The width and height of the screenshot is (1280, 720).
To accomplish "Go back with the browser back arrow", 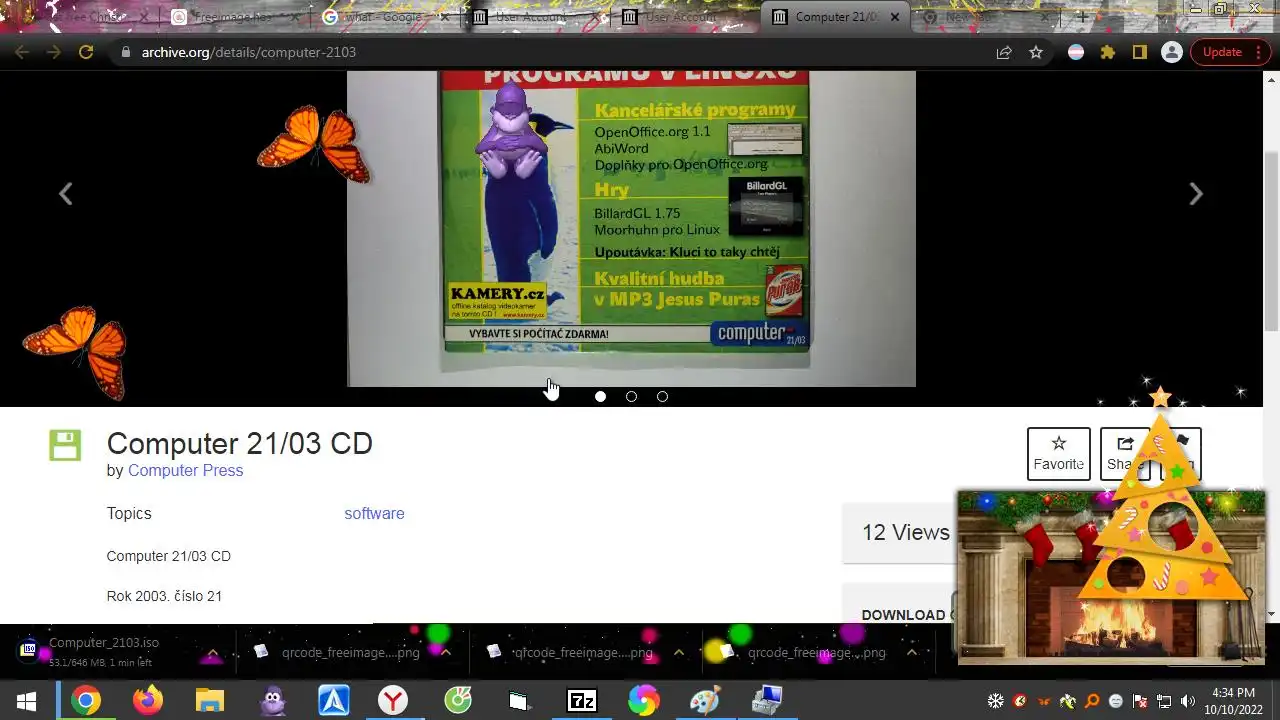I will tap(22, 52).
